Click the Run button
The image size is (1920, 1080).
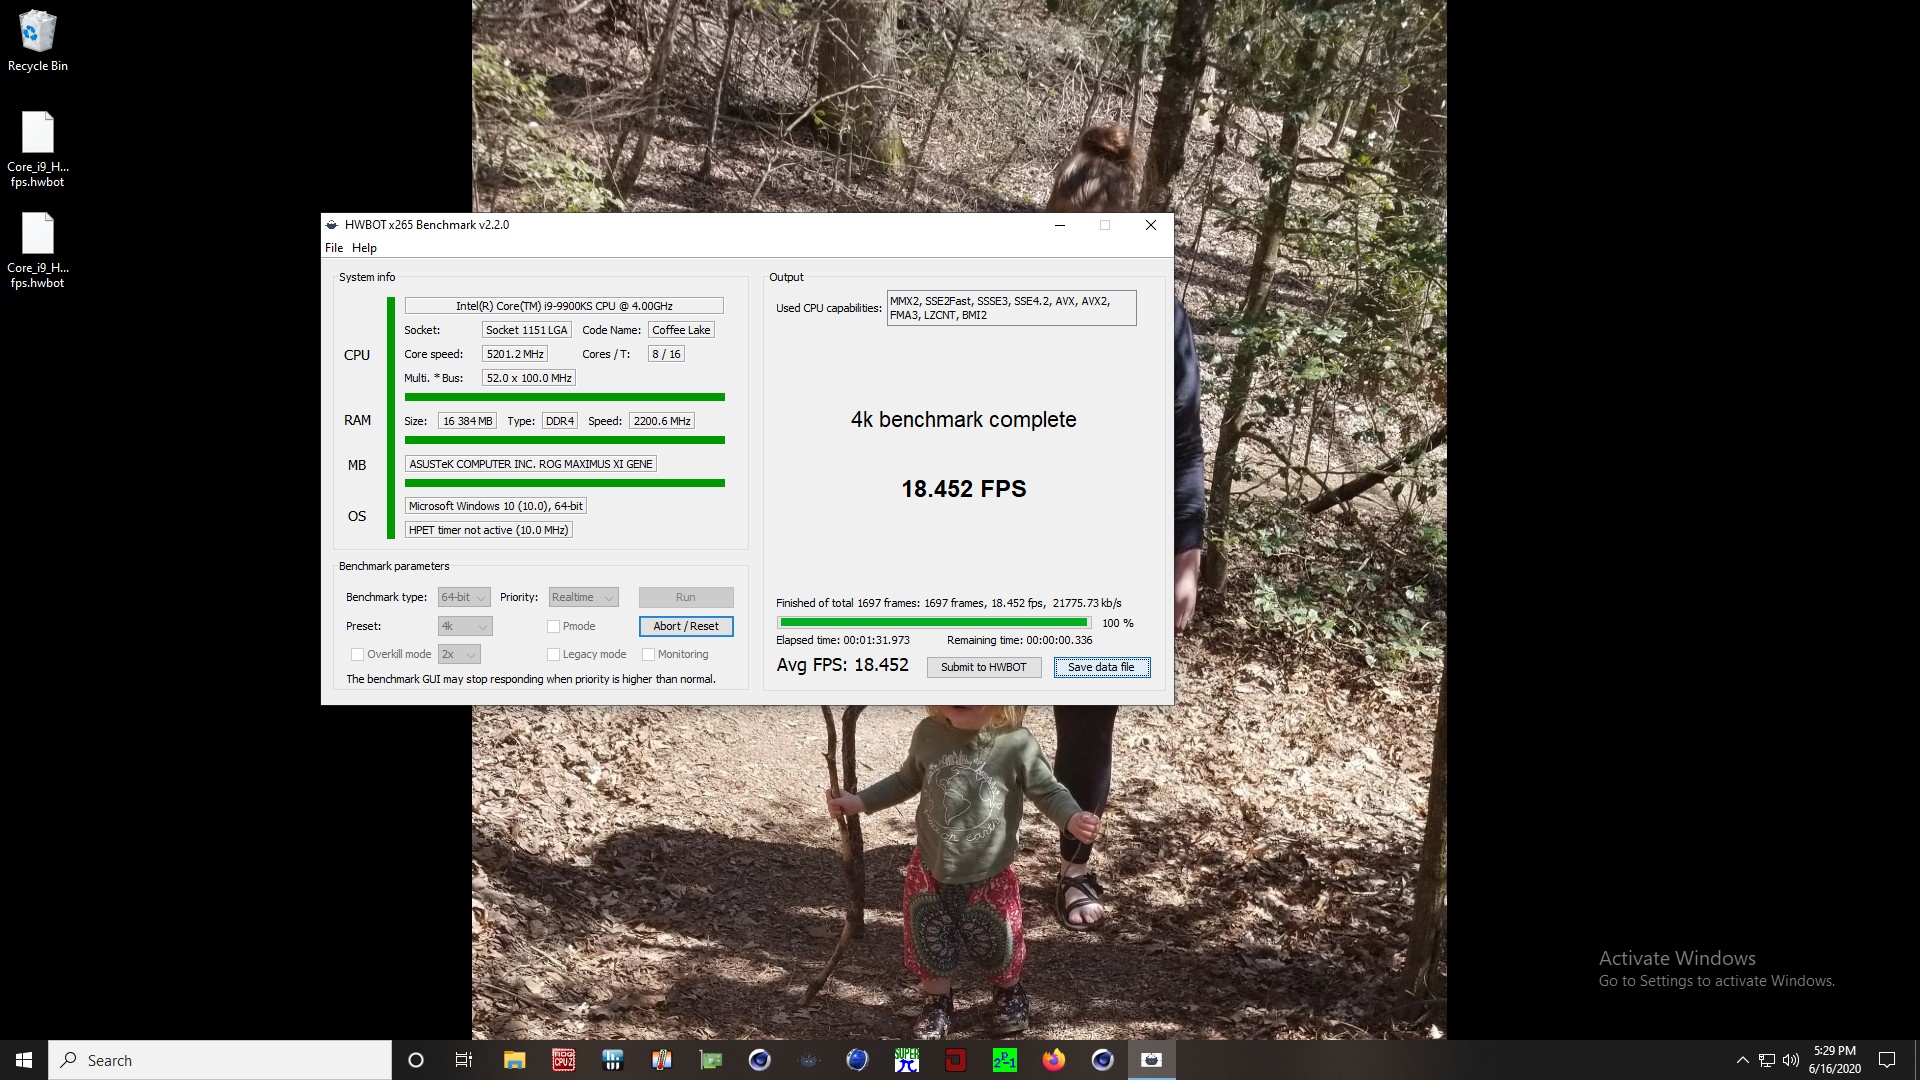coord(686,597)
